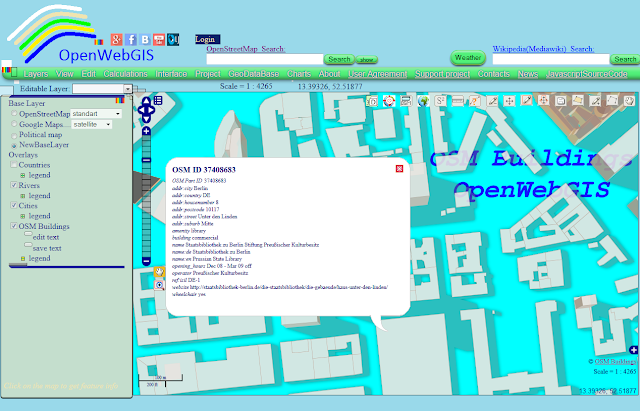Open the Google Plus social icon

[116, 40]
